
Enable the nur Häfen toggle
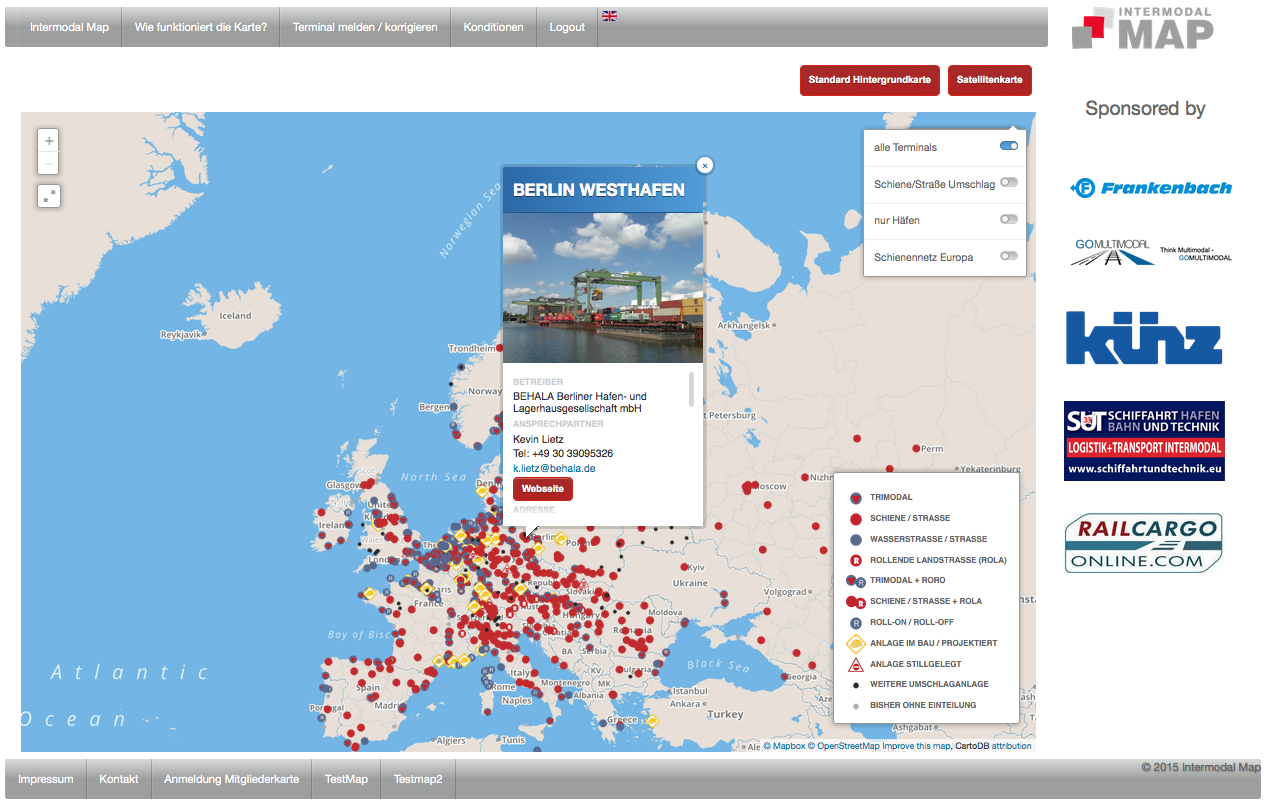(x=1009, y=219)
